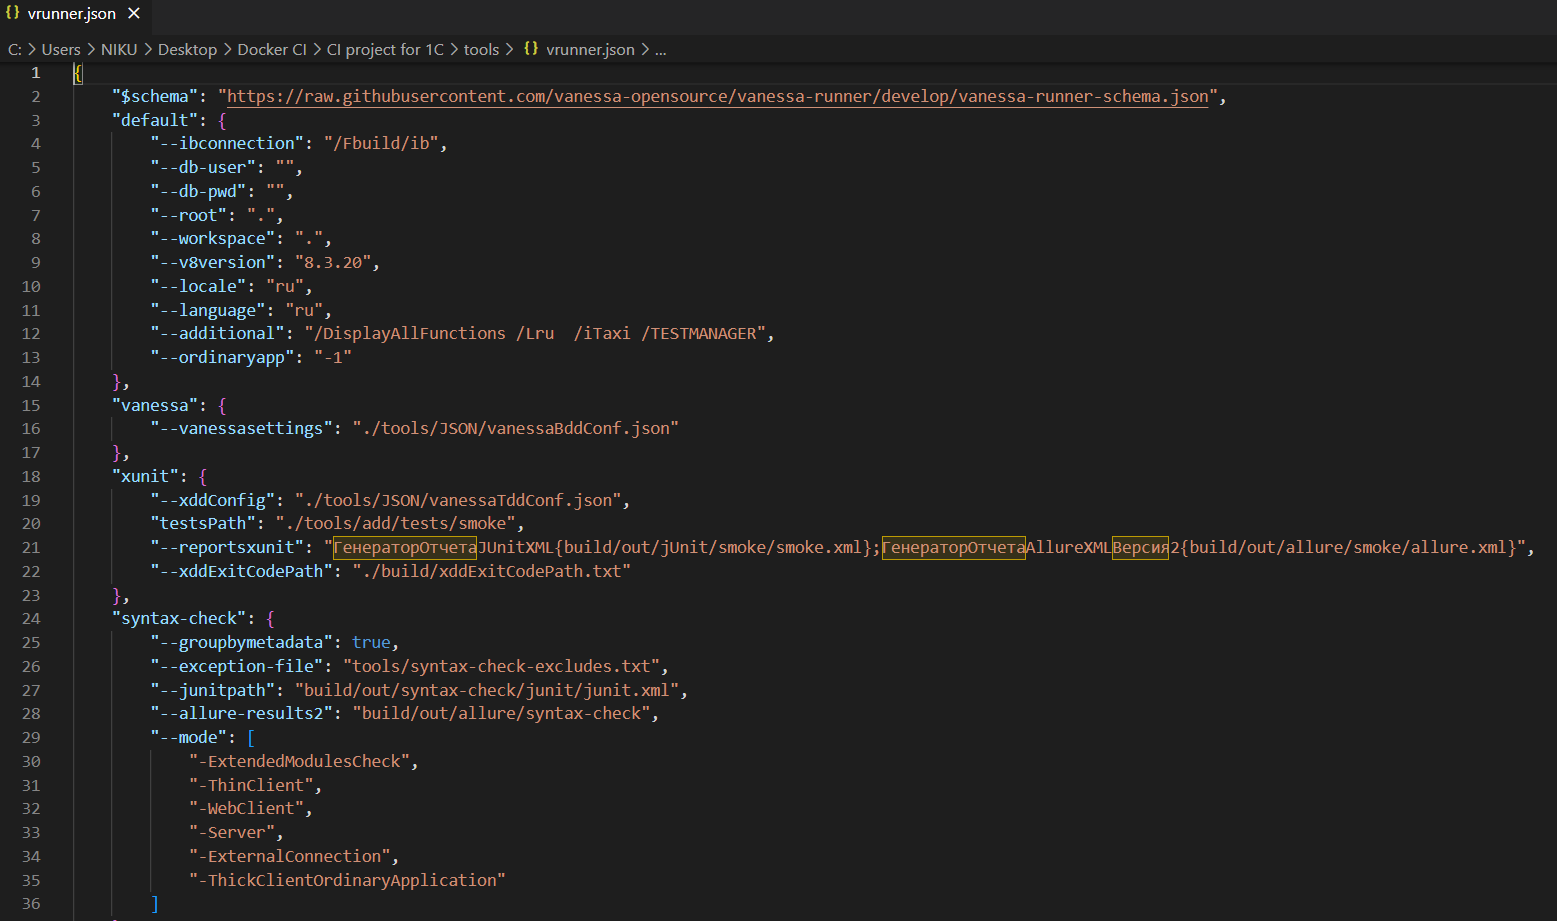The image size is (1557, 921).
Task: Open the "tools" breadcrumb dropdown
Action: coord(481,48)
